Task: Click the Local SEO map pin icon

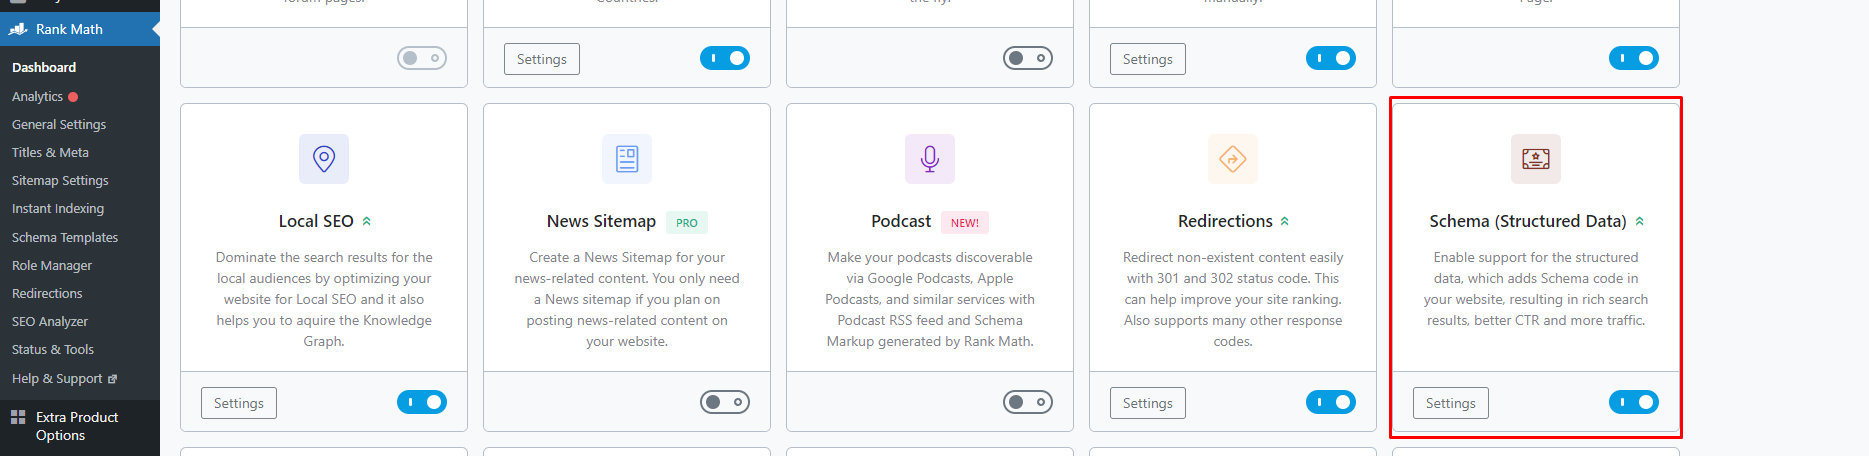Action: coord(324,159)
